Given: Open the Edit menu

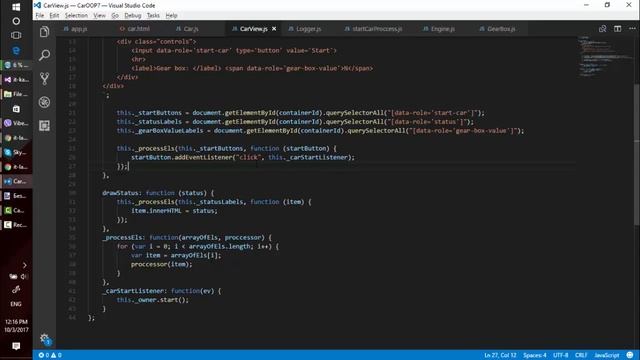Looking at the screenshot, I should tap(54, 16).
